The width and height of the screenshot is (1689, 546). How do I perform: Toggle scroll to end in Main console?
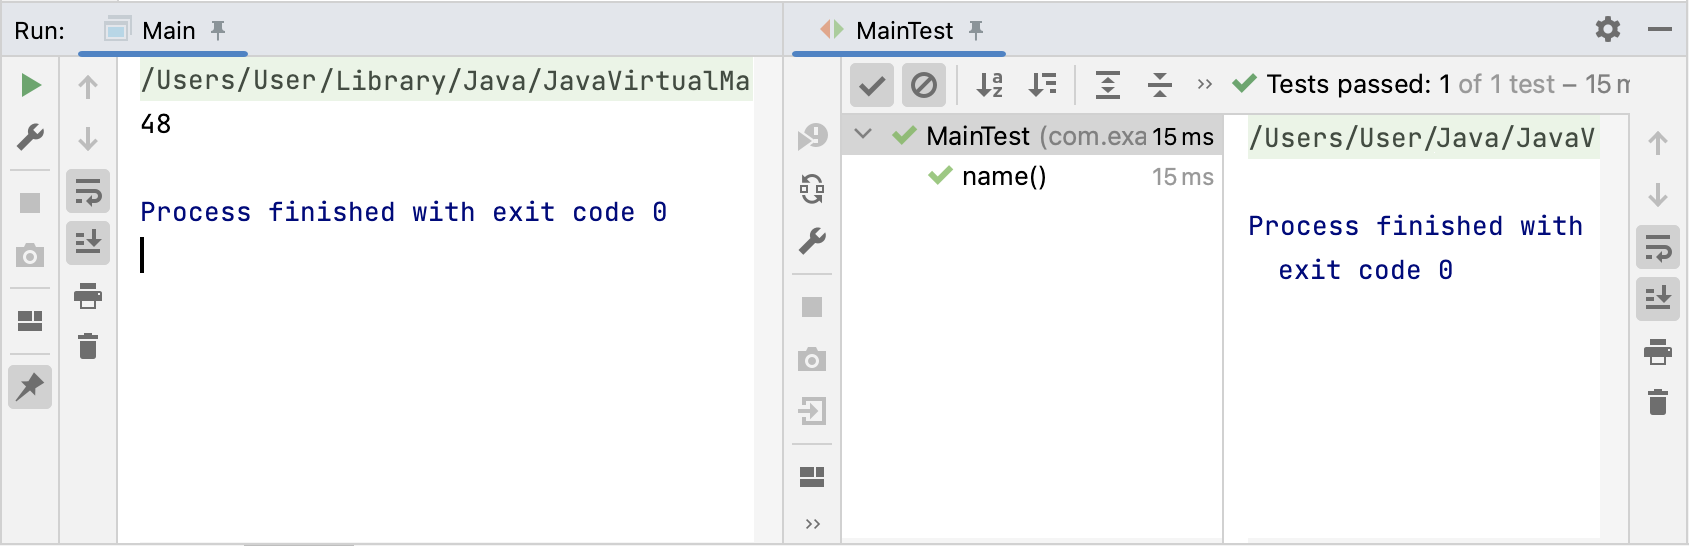(88, 243)
